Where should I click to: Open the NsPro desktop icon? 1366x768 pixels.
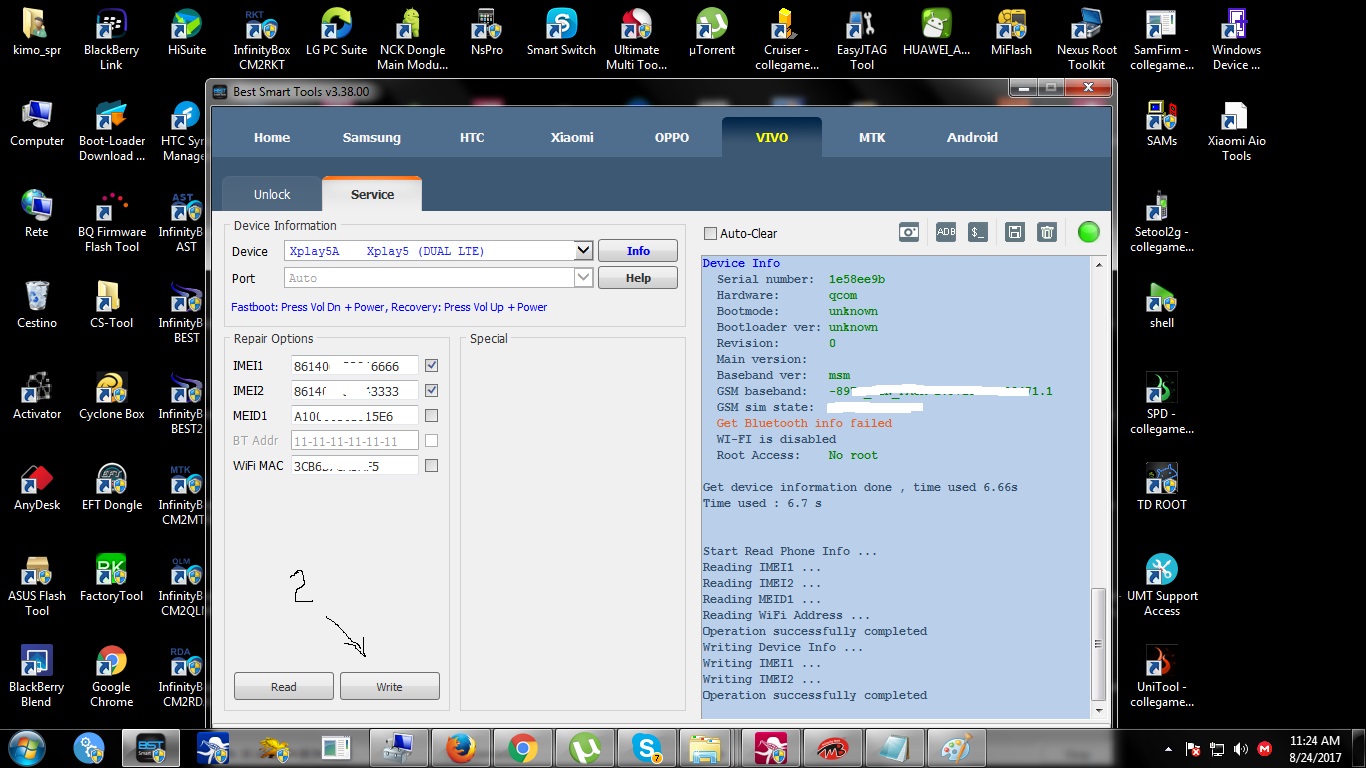point(487,33)
